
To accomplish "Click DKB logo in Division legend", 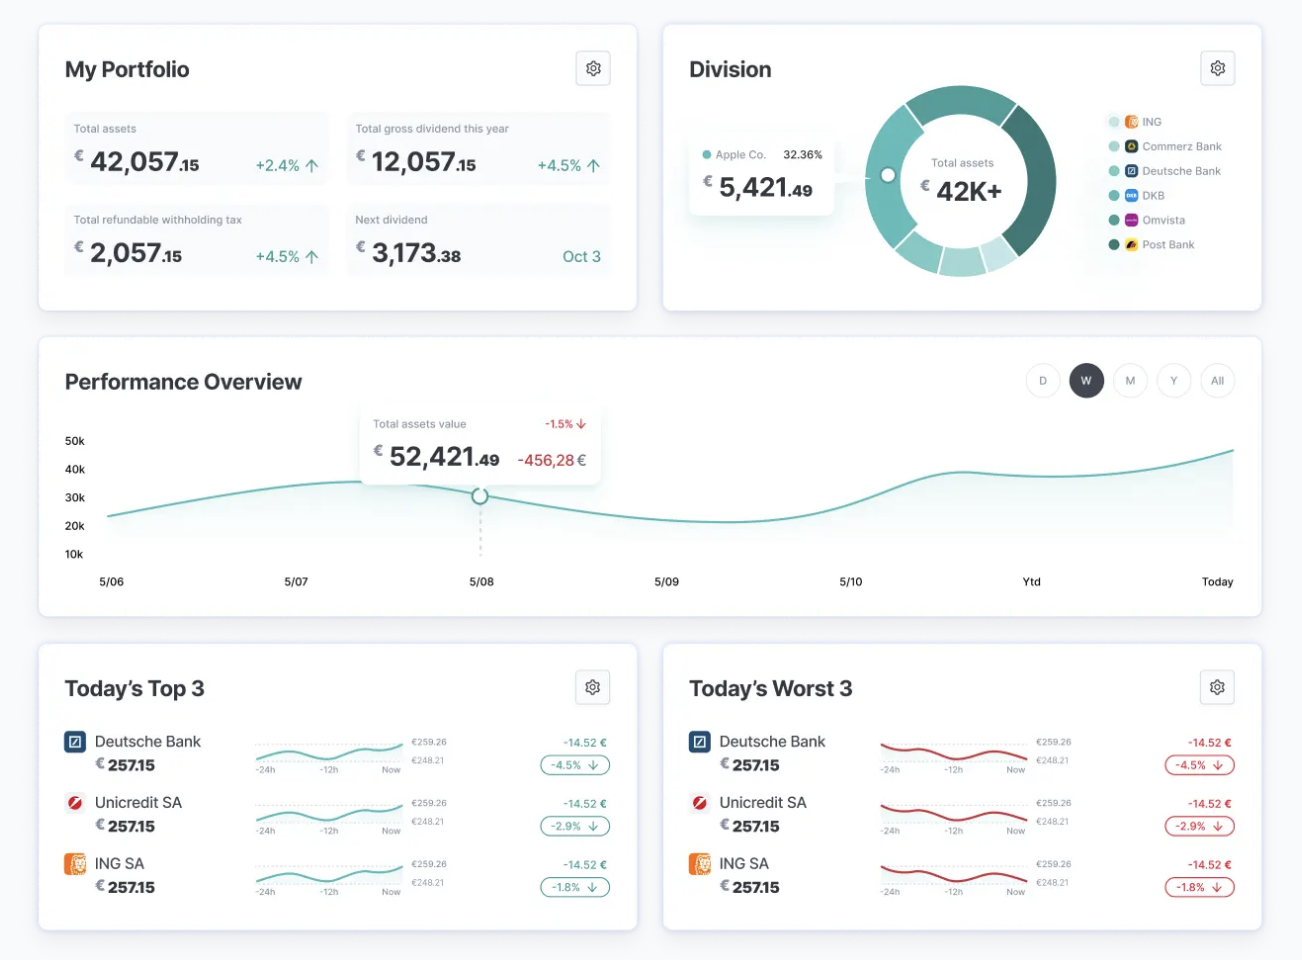I will (1131, 195).
